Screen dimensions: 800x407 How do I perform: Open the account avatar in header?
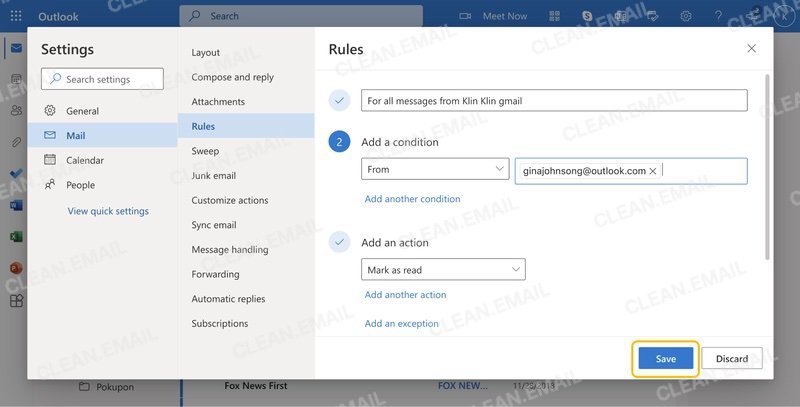point(784,15)
